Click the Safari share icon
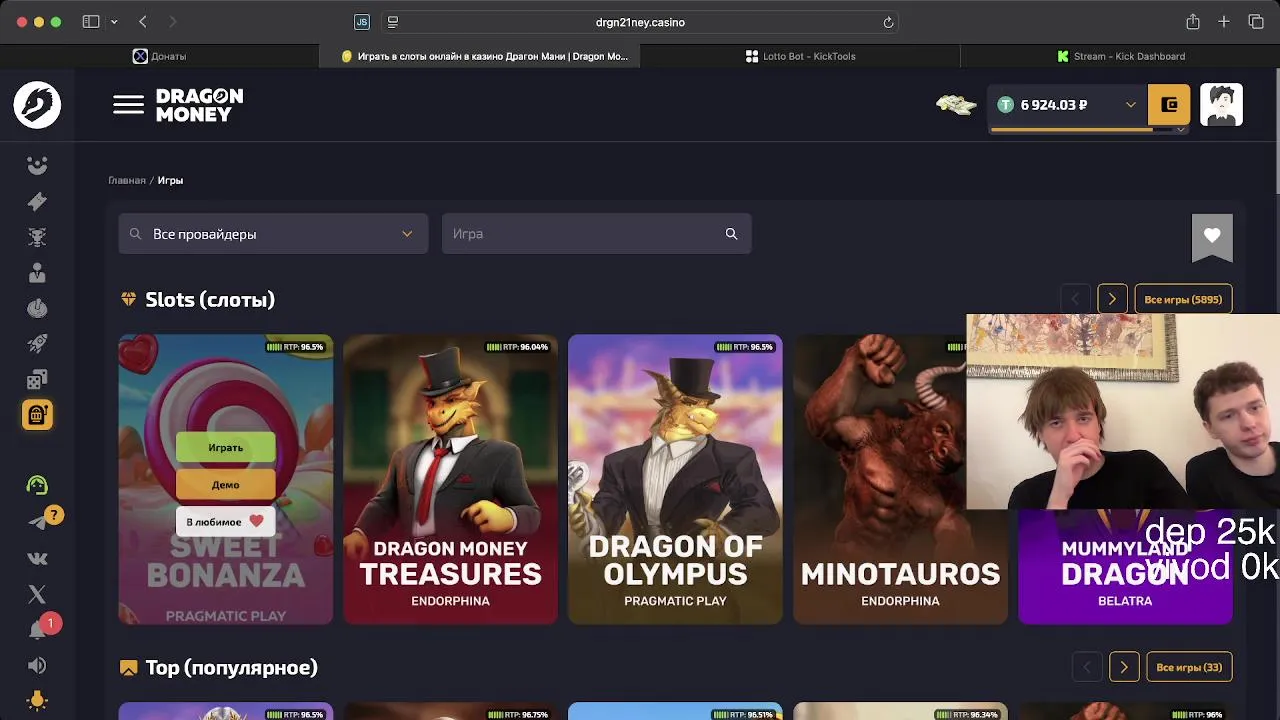 pos(1192,22)
